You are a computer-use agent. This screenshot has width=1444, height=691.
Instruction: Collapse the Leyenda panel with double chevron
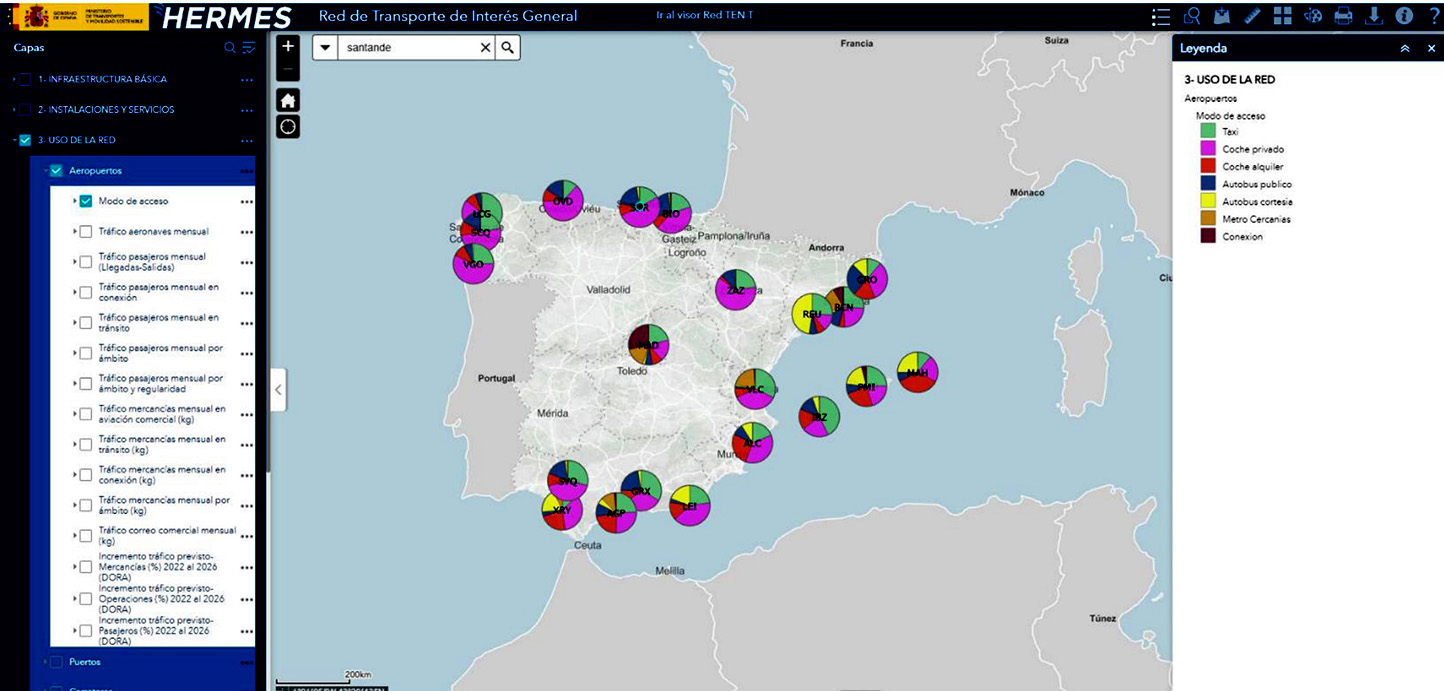click(1405, 48)
